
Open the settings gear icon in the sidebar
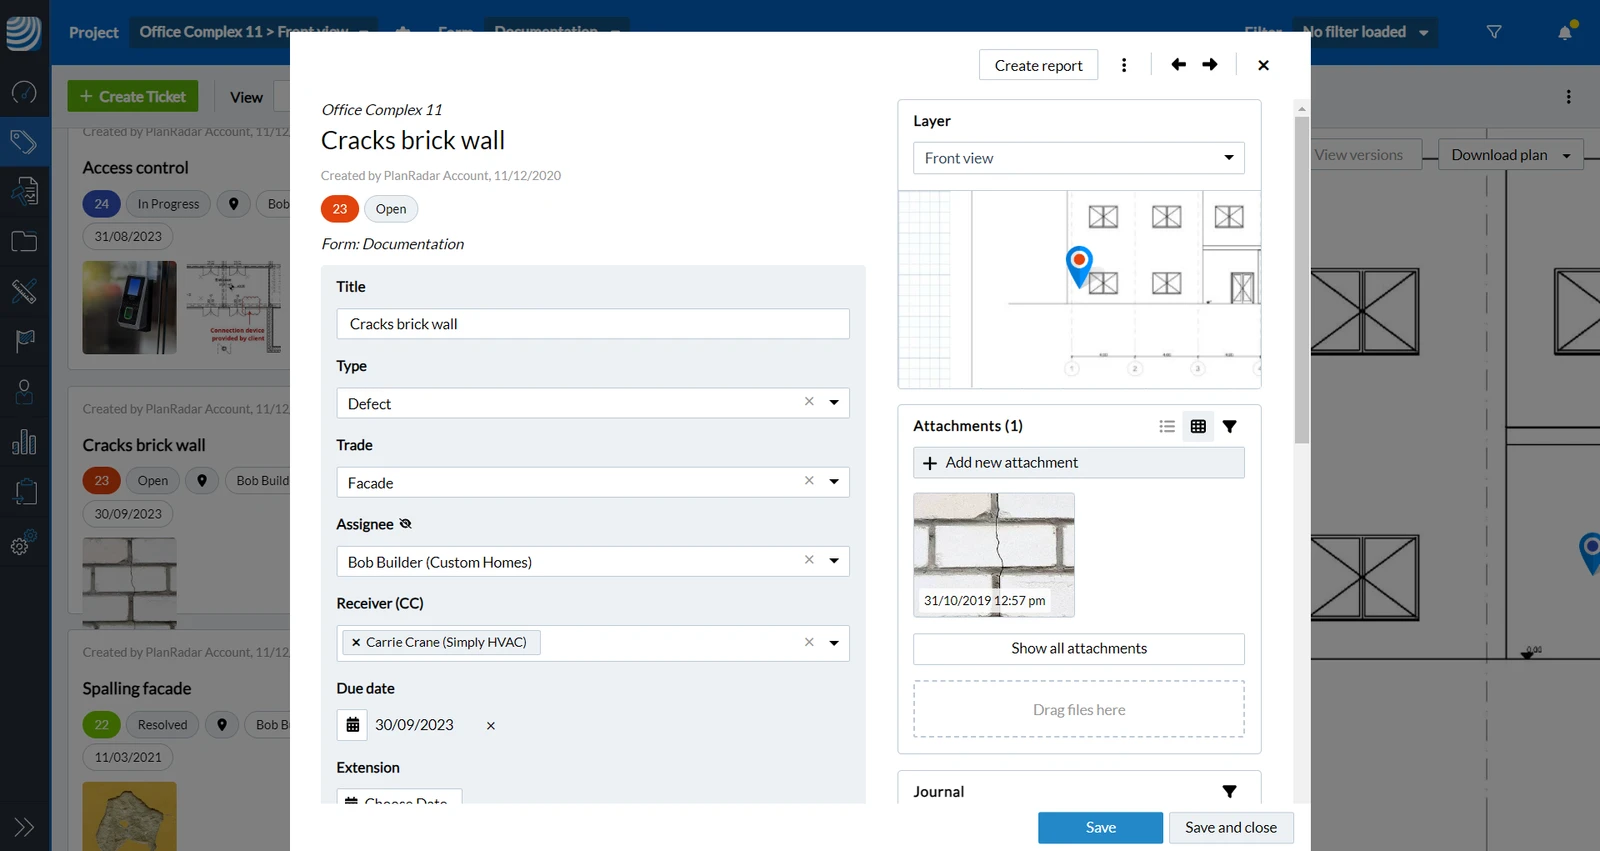tap(24, 543)
